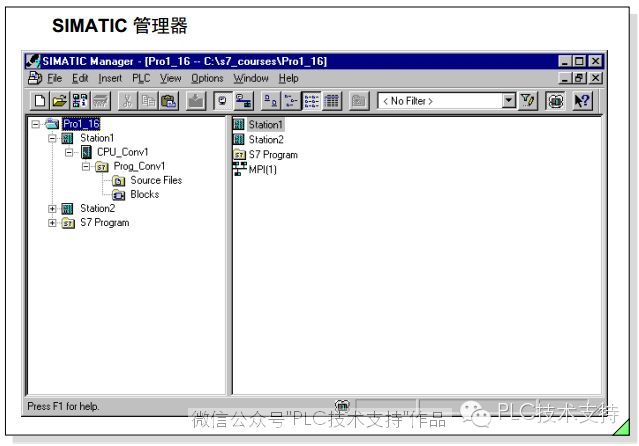Open the Insert menu
Screen dimensions: 639x446
pyautogui.click(x=110, y=78)
